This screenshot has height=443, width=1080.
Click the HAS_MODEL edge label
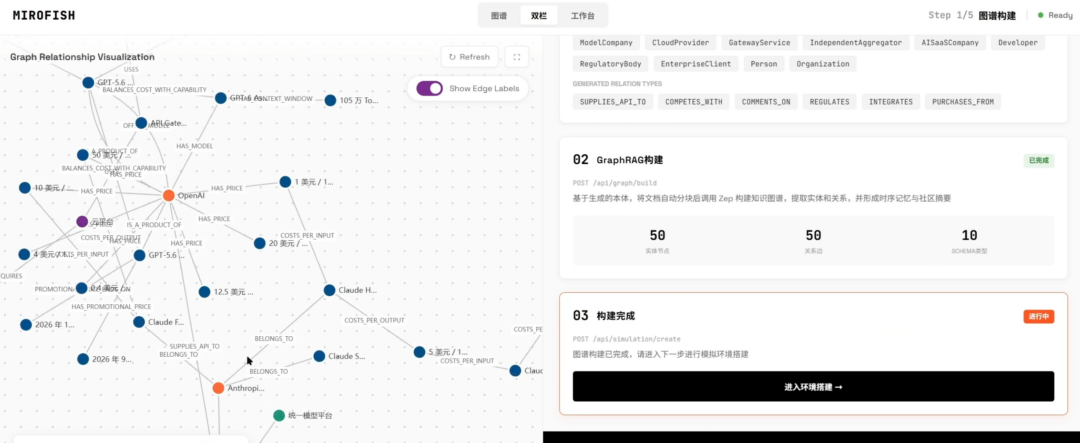click(x=195, y=146)
